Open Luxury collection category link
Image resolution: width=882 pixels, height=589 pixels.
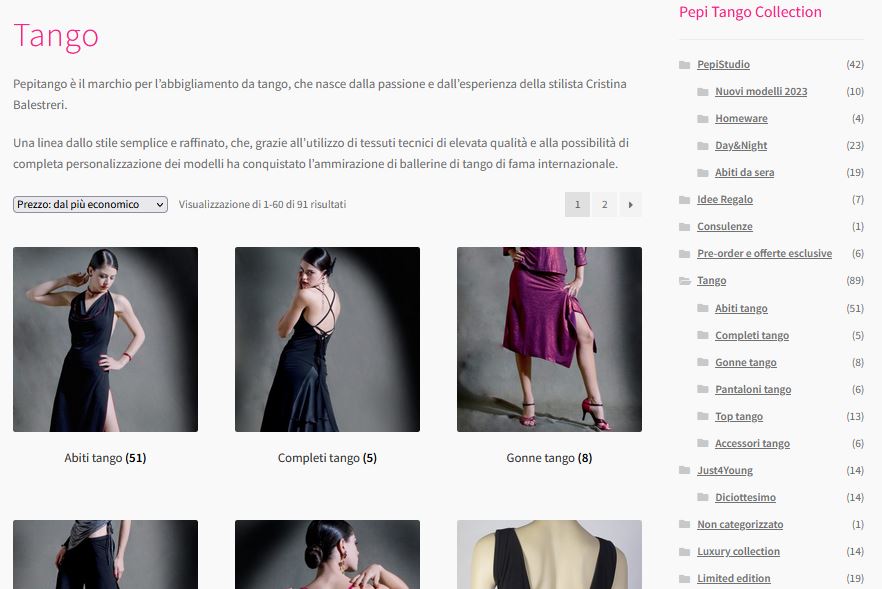(x=738, y=551)
